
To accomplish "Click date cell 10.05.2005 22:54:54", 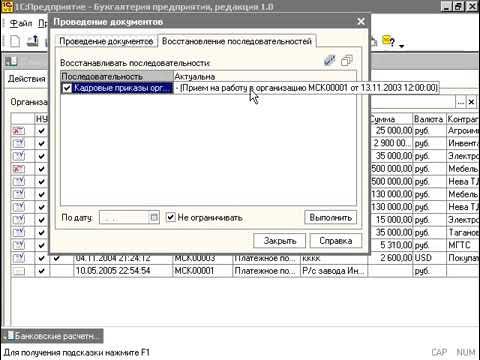I will (x=123, y=271).
